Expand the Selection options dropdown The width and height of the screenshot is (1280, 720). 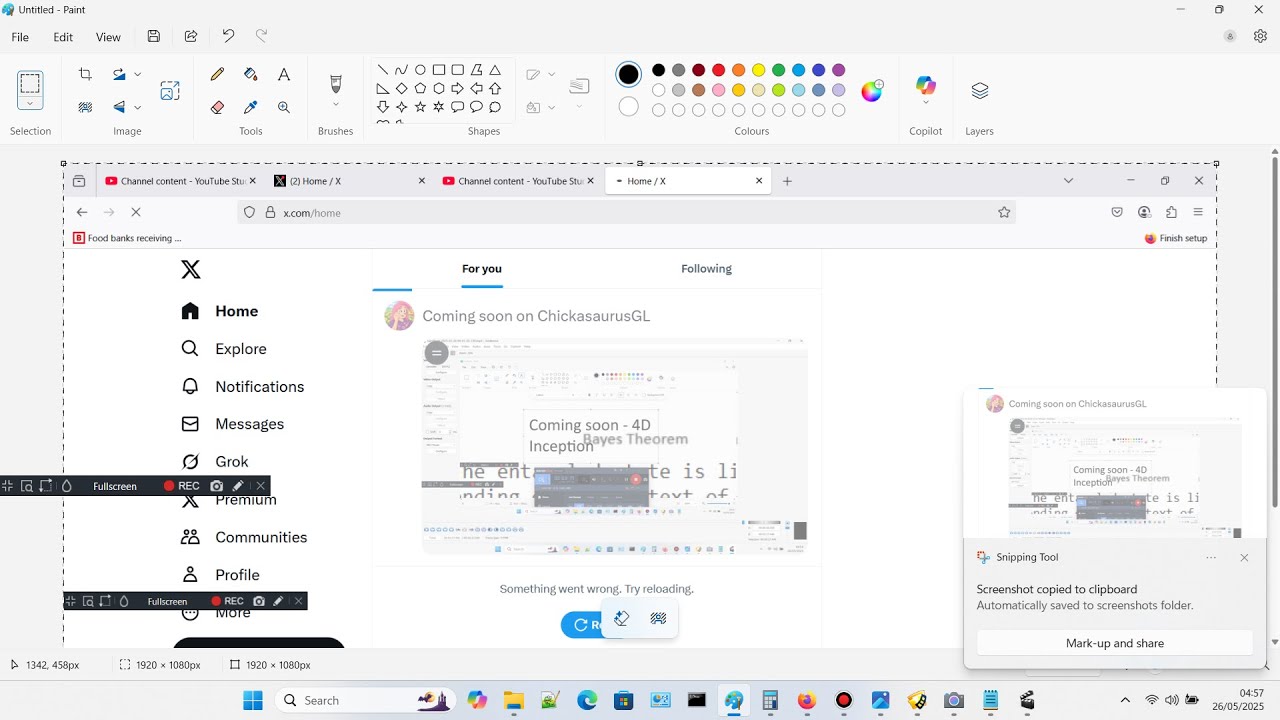[x=30, y=103]
